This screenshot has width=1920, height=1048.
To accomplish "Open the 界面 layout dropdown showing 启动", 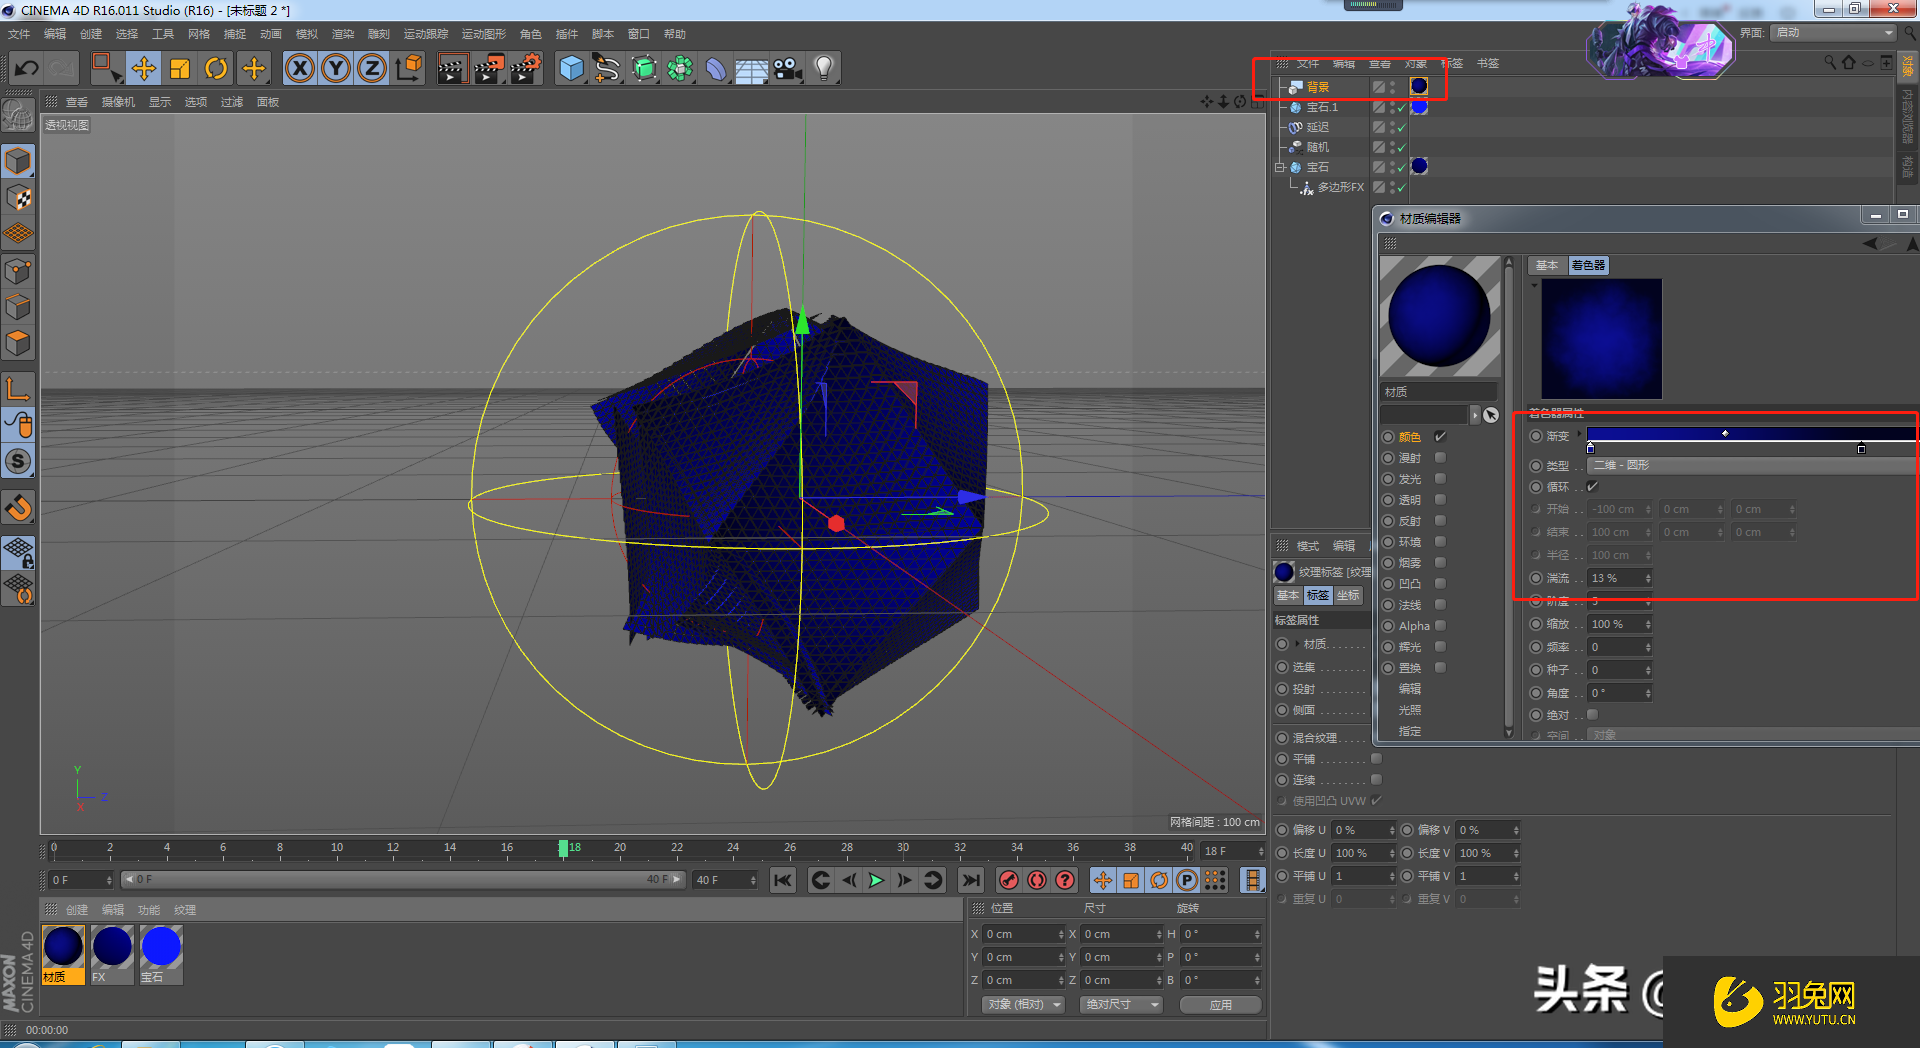I will 1834,33.
